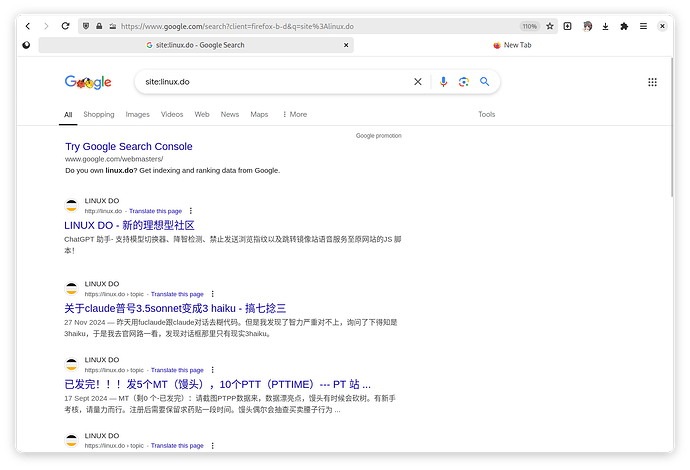Click the page vertical scrollbar thumb
The image size is (690, 470).
click(x=672, y=128)
